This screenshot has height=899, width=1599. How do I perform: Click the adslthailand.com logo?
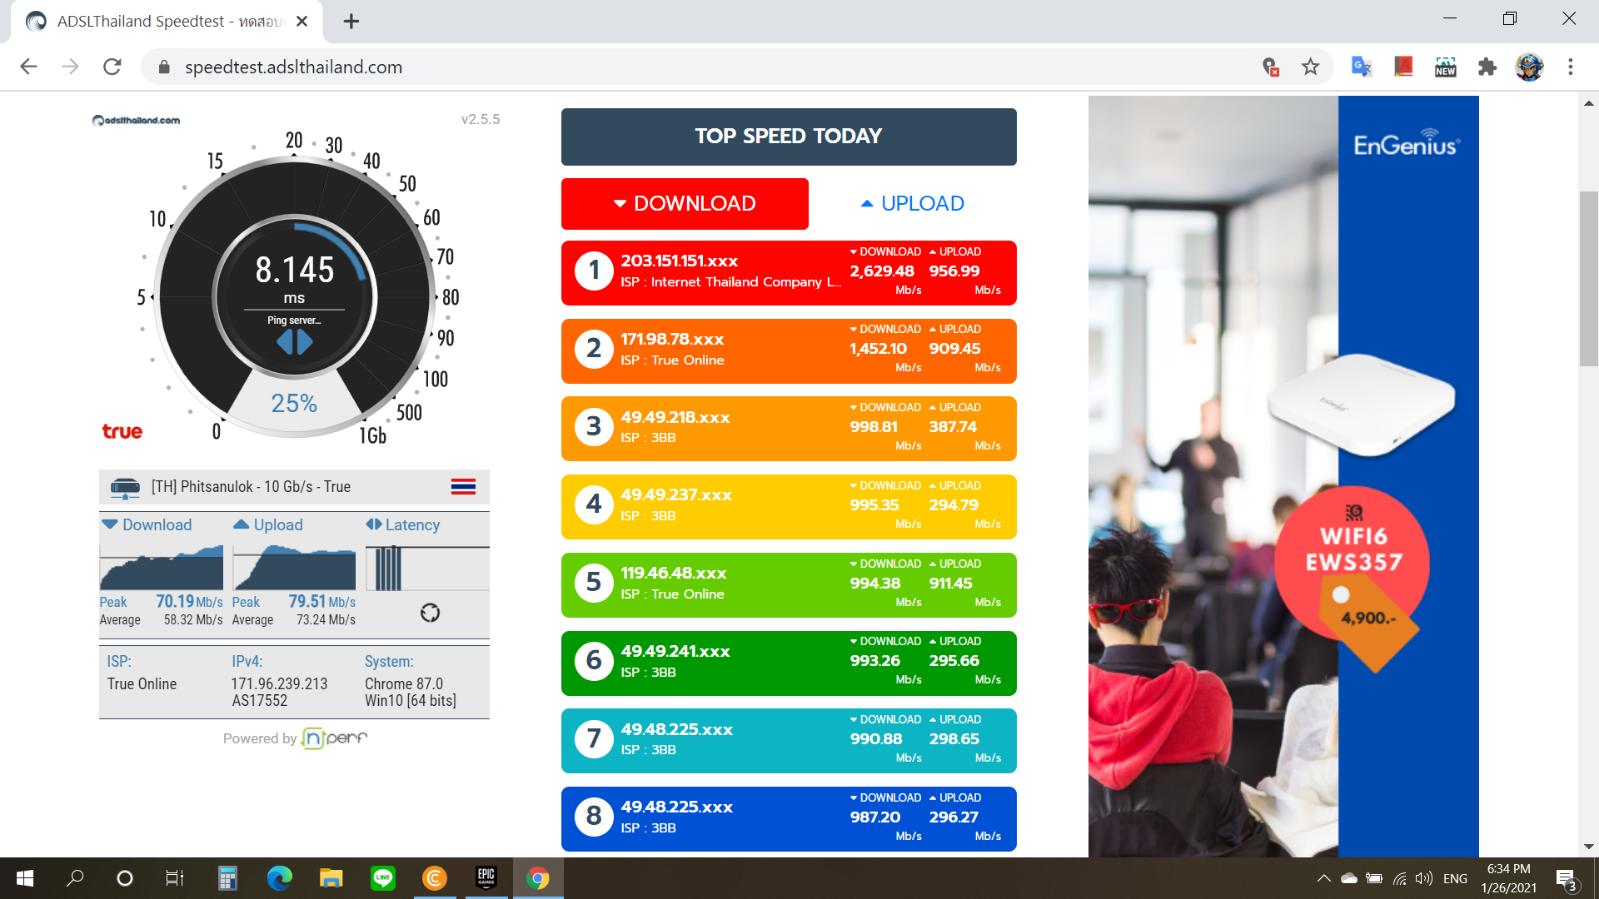click(x=136, y=120)
